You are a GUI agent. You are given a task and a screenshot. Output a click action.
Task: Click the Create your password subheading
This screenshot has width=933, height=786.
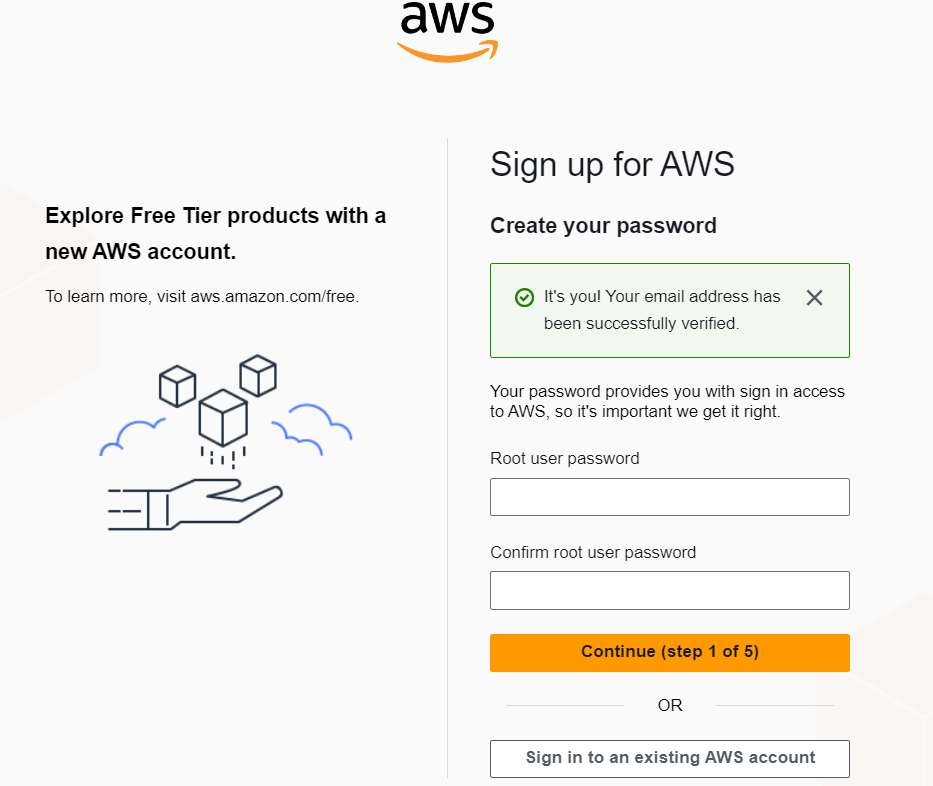[x=603, y=226]
